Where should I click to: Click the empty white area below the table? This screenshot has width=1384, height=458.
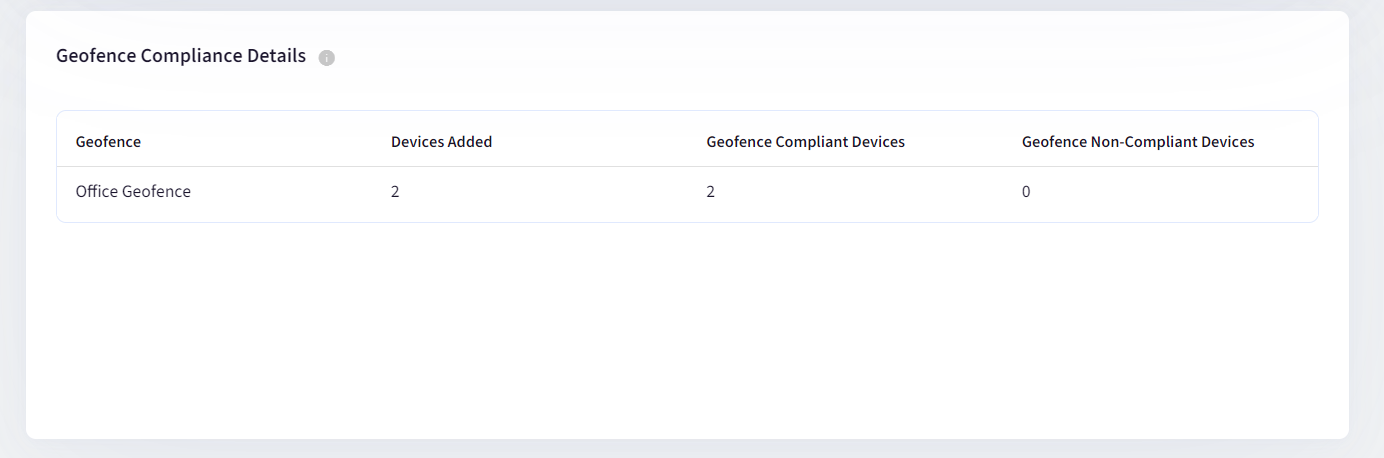(x=687, y=330)
